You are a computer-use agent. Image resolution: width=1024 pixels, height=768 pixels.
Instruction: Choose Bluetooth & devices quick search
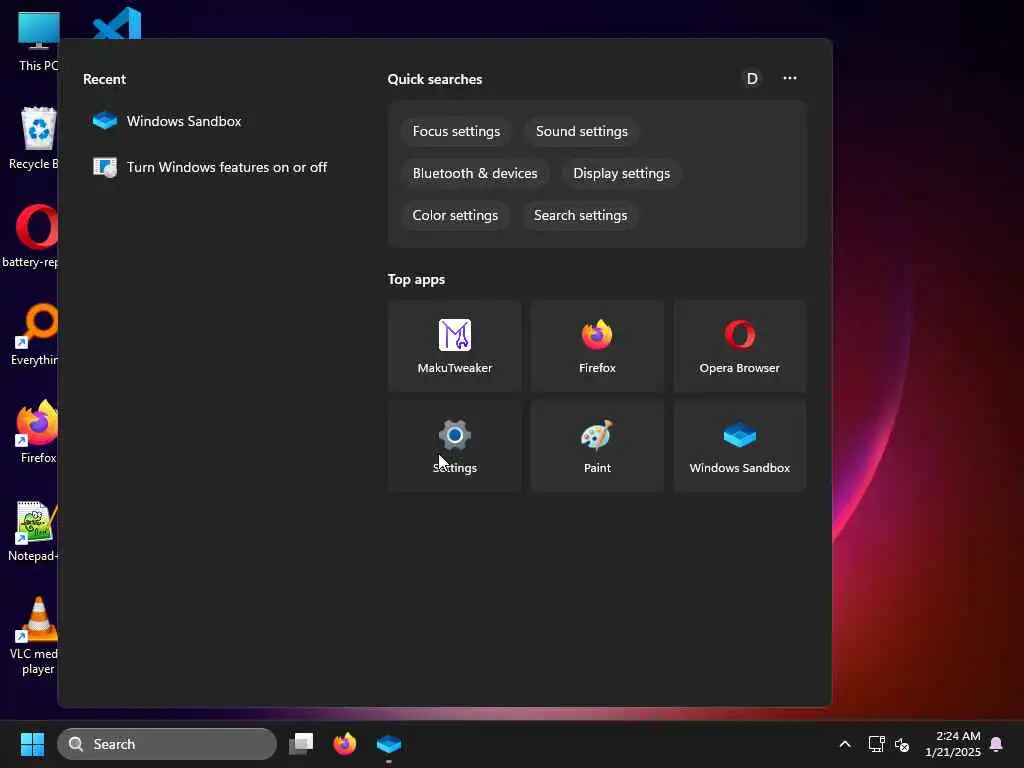point(475,173)
